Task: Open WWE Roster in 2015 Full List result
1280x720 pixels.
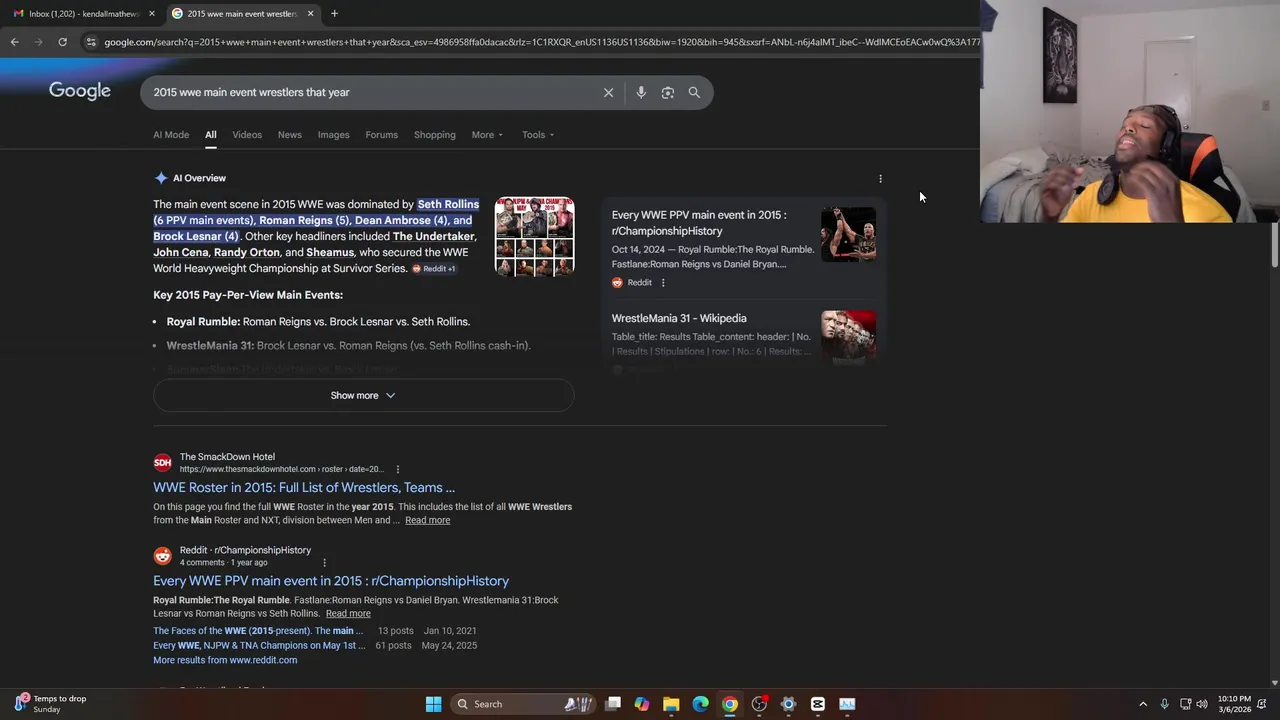Action: [x=304, y=488]
